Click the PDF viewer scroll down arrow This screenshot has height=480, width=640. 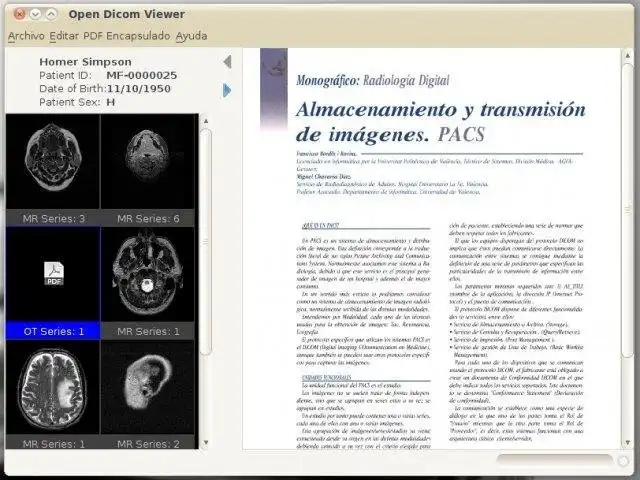[x=627, y=442]
